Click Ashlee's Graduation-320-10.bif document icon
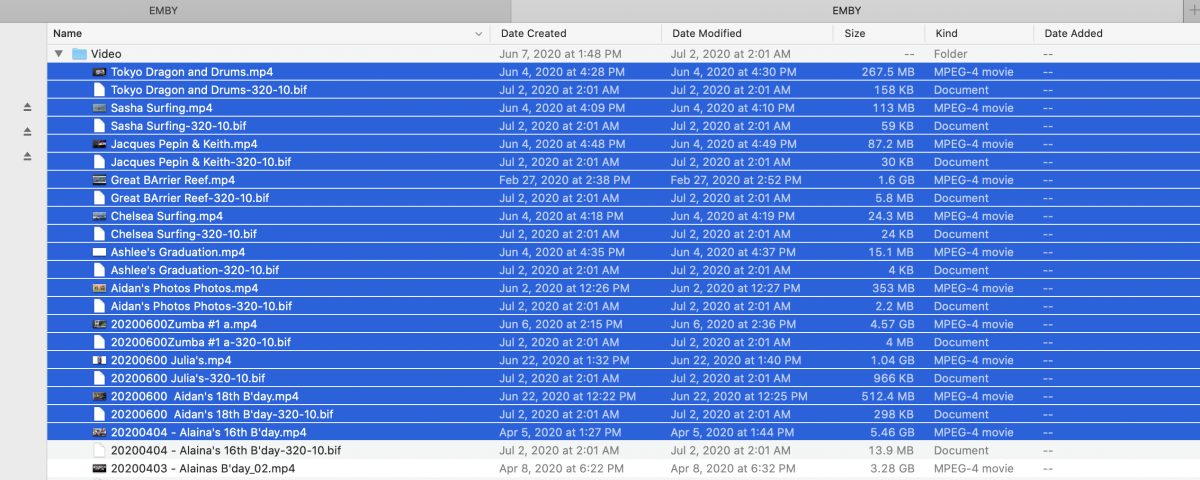1200x480 pixels. click(99, 270)
